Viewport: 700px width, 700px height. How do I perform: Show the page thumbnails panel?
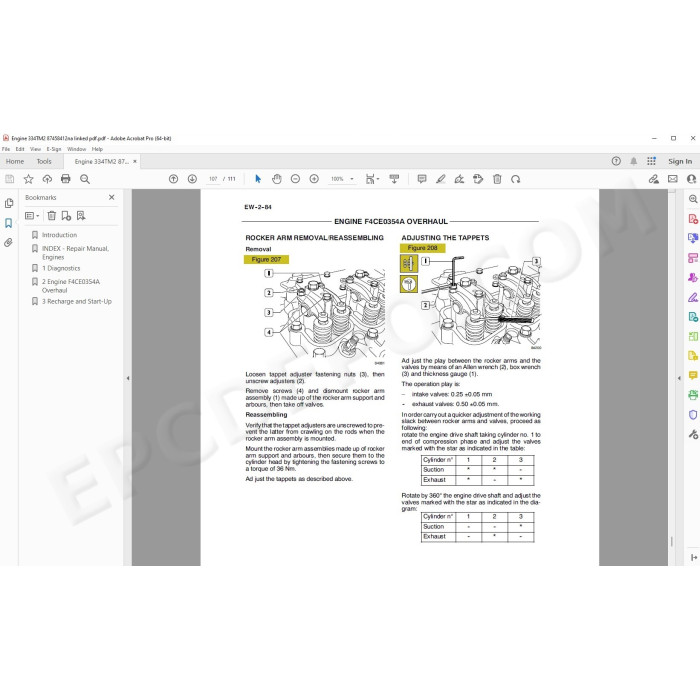coord(8,203)
